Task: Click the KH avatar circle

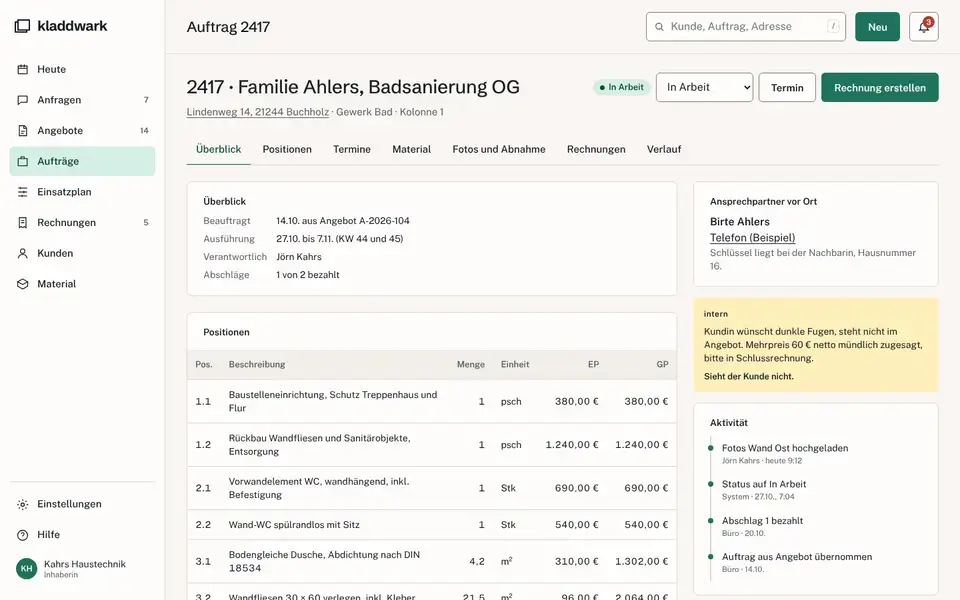Action: pos(26,568)
